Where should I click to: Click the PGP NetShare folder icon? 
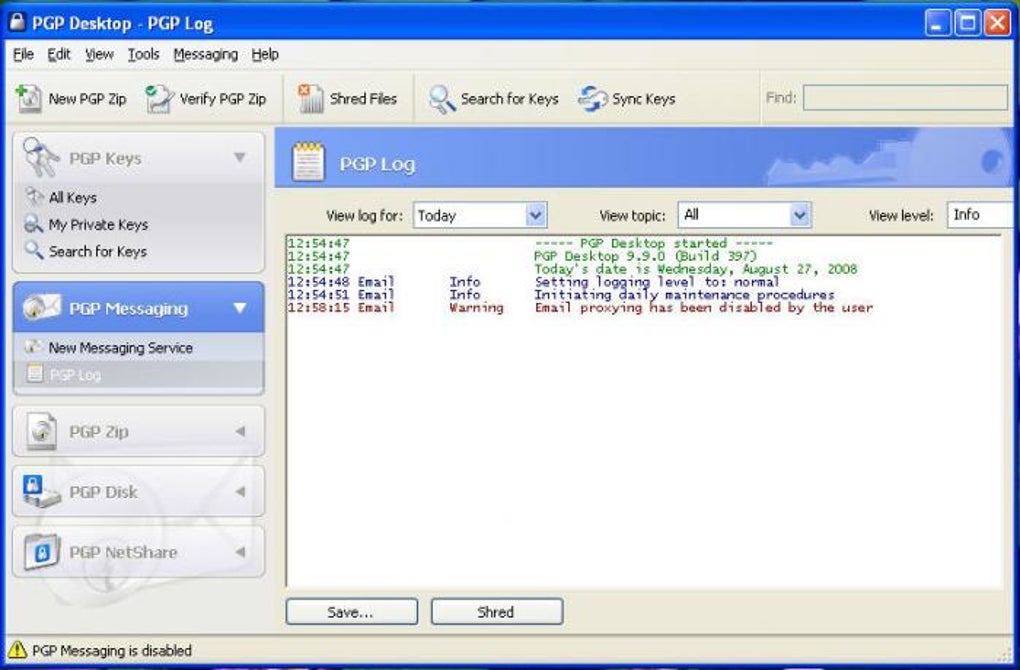click(x=42, y=552)
